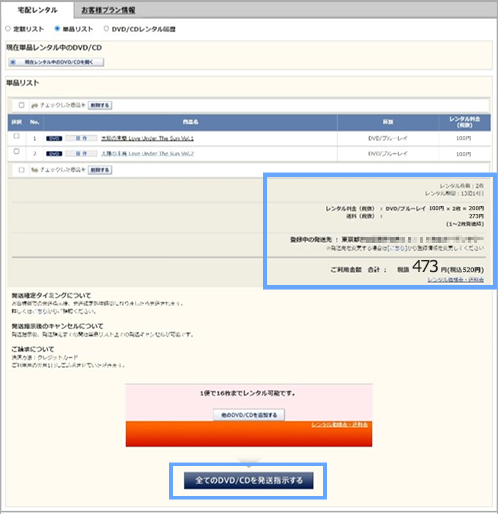Screen dimensions: 498x514
Task: Open the 宅配レンタル tab
Action: [37, 10]
